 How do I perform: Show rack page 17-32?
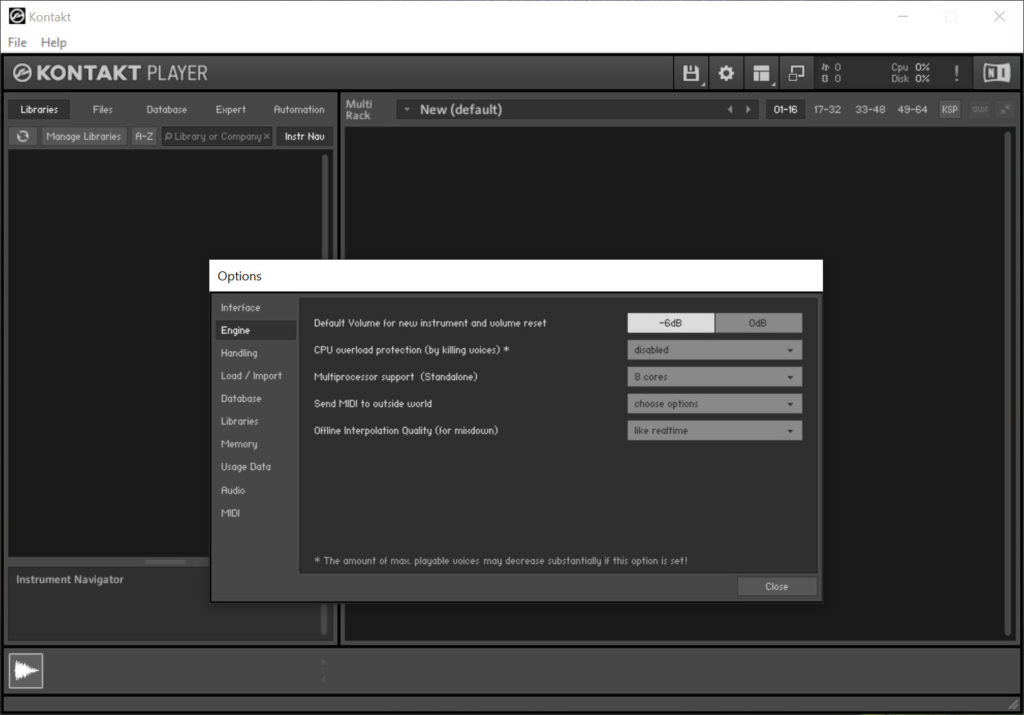(x=827, y=110)
